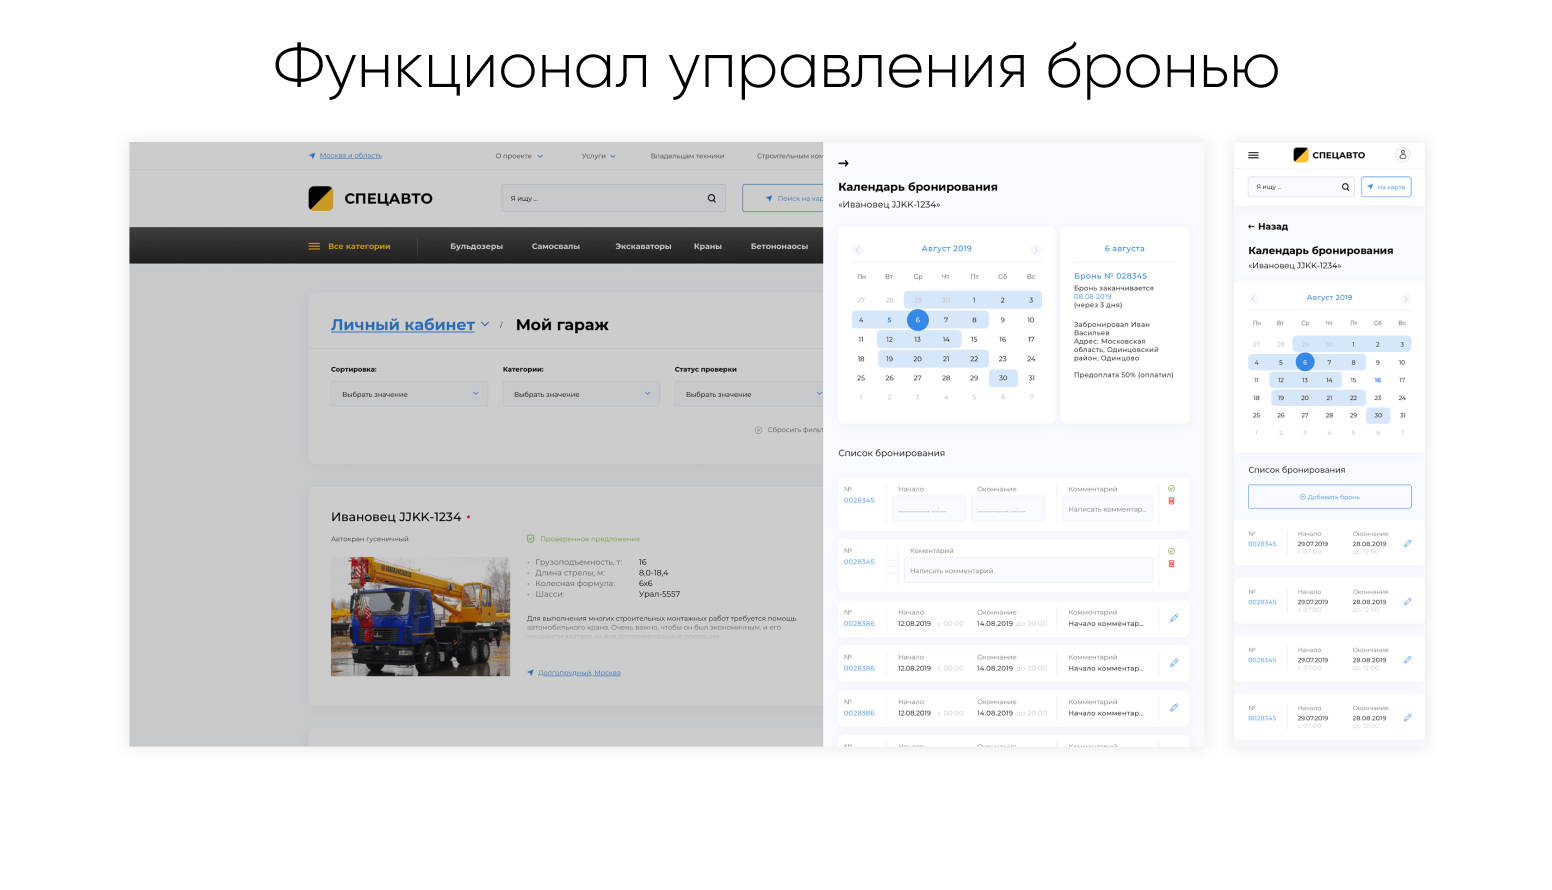Click the red trash icon in first booking row

(1171, 501)
